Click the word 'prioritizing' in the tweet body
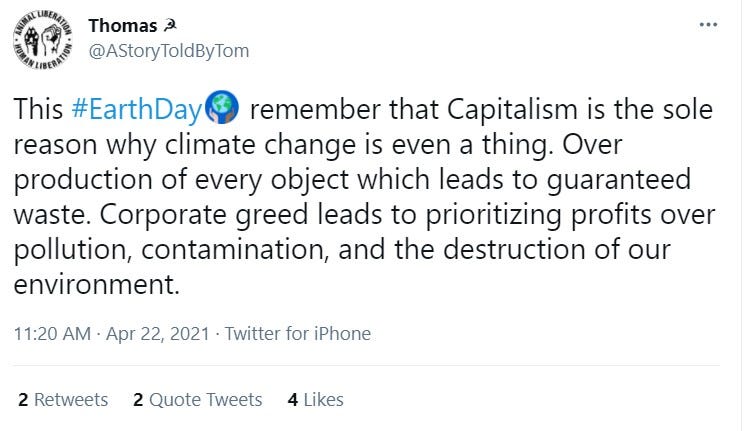The width and height of the screenshot is (746, 431). (493, 215)
